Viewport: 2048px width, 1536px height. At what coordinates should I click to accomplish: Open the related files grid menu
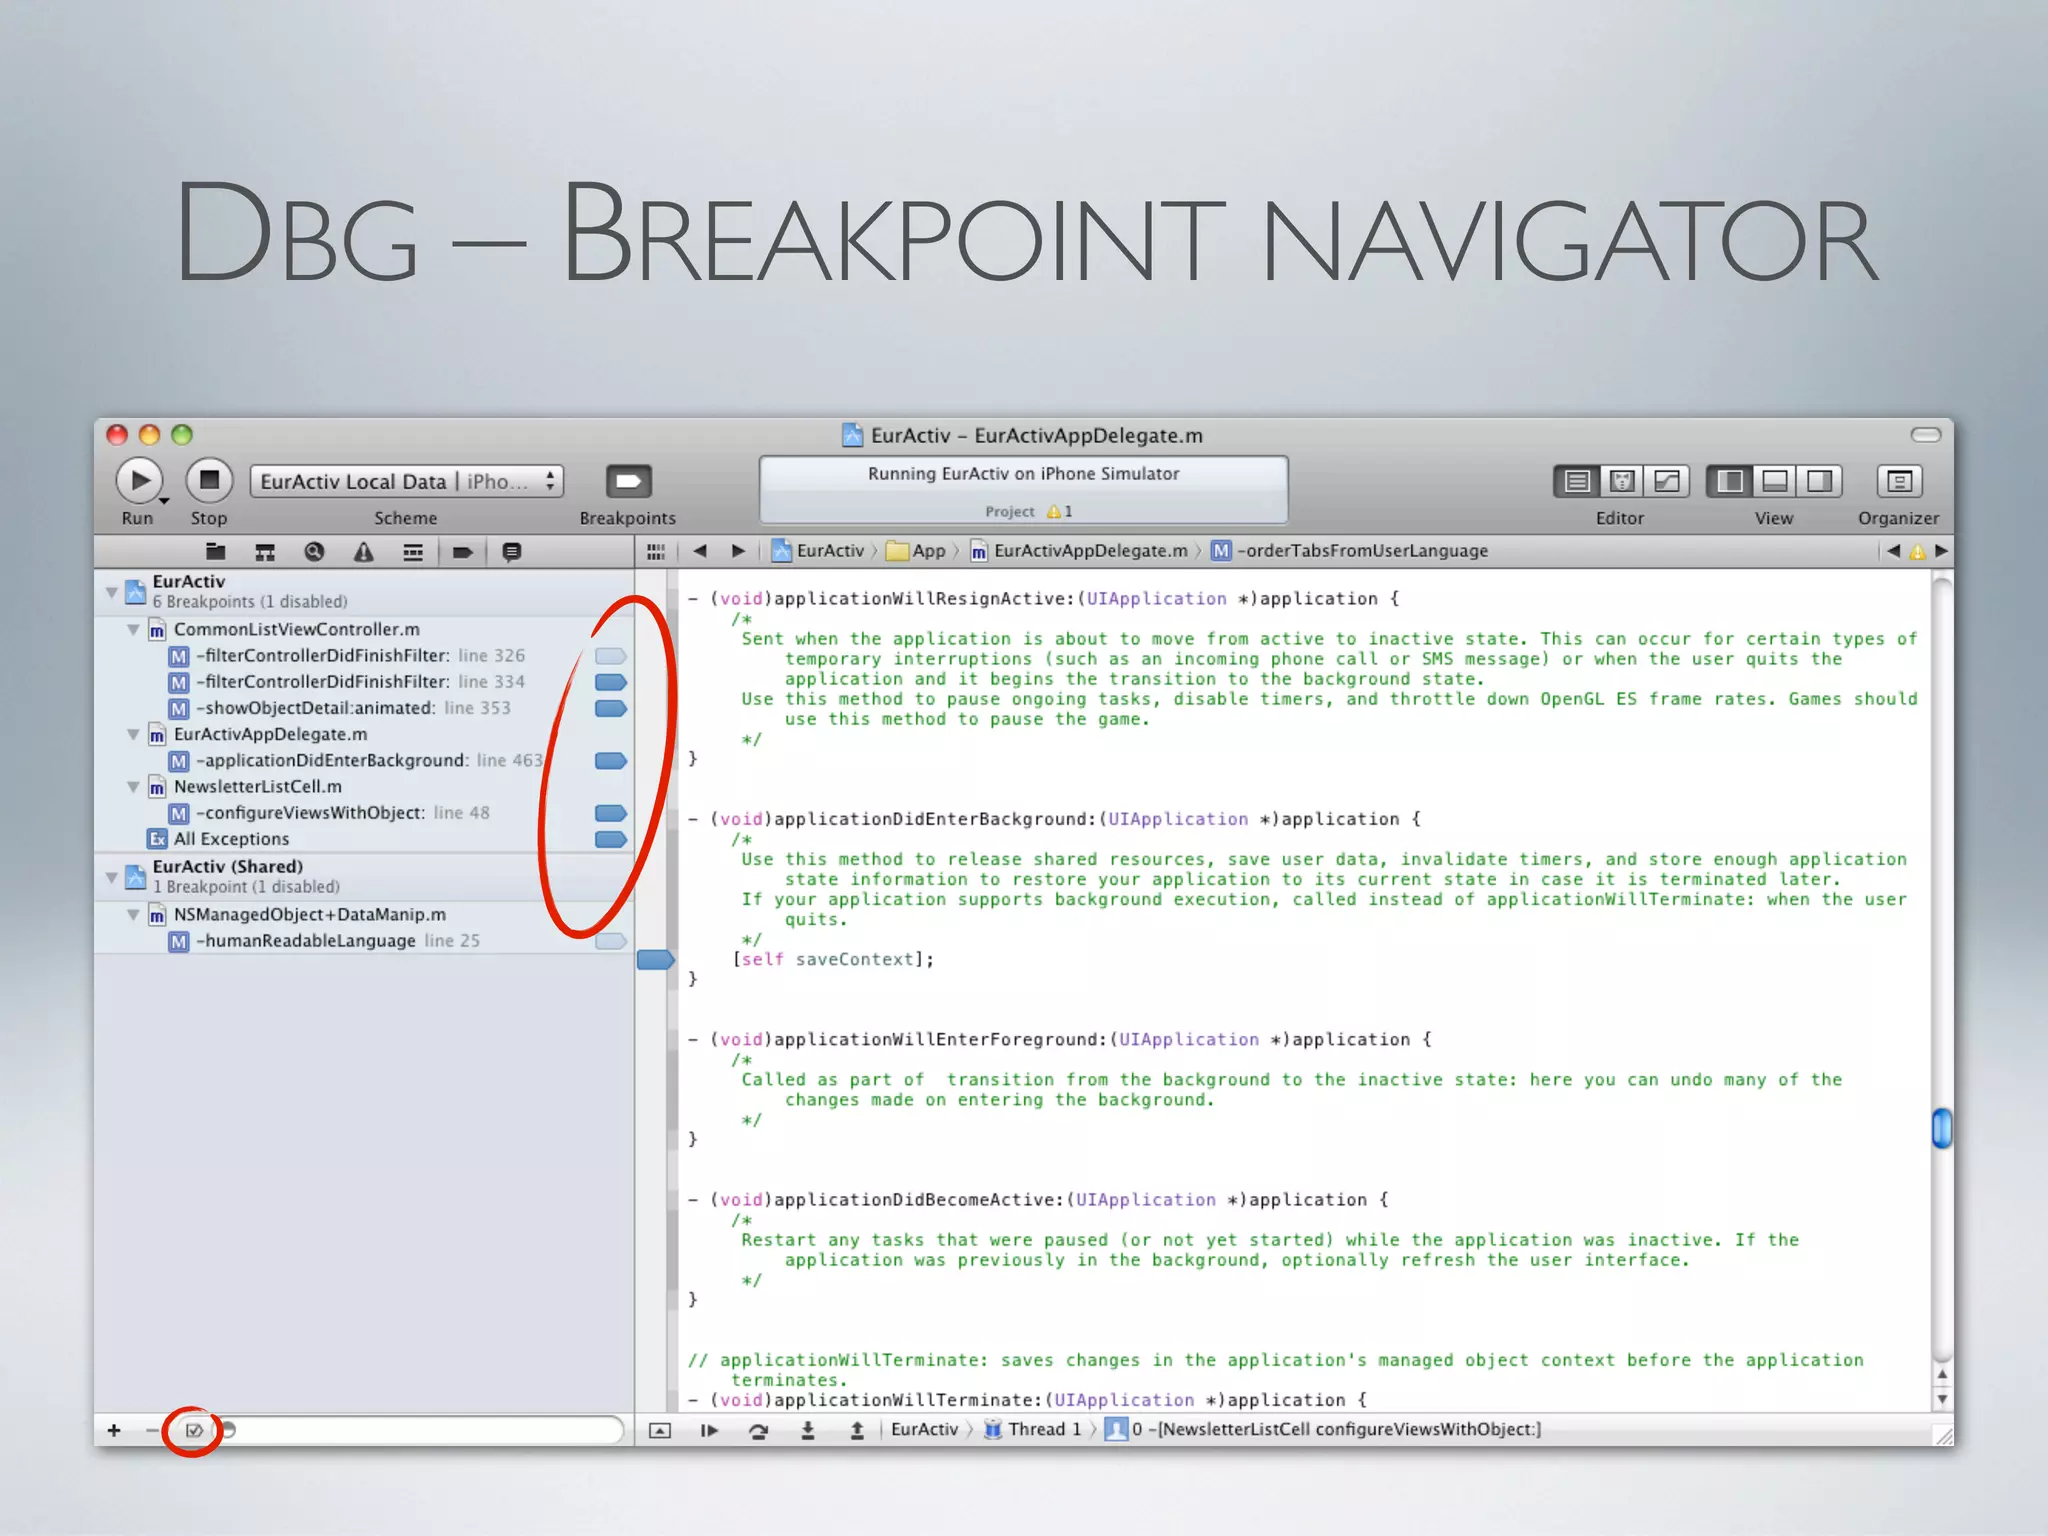pyautogui.click(x=656, y=551)
